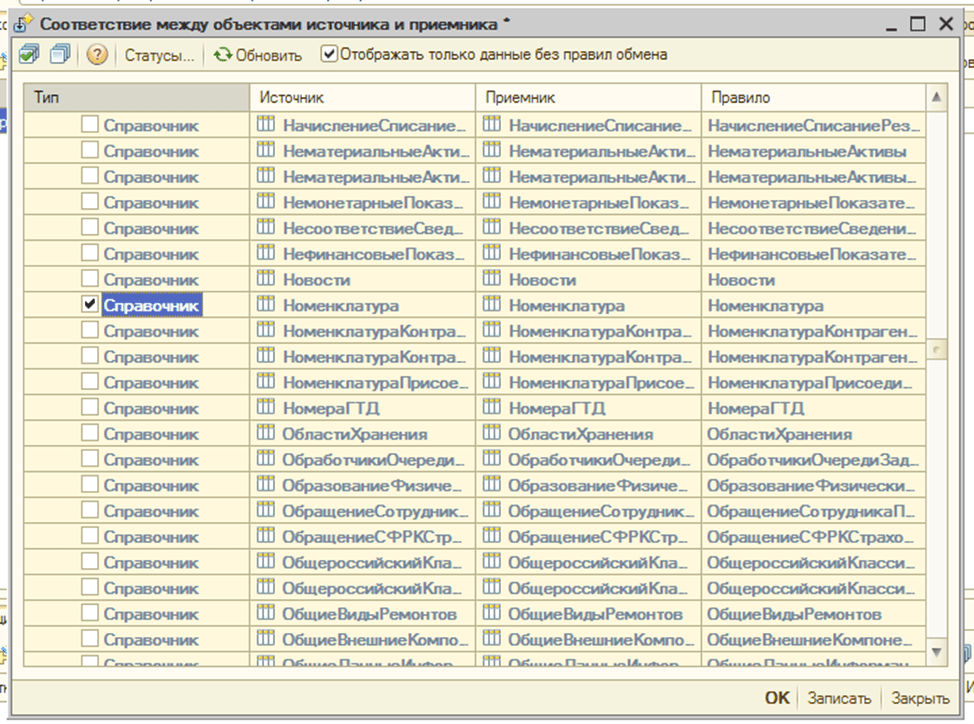Click the Источник column header

click(362, 97)
